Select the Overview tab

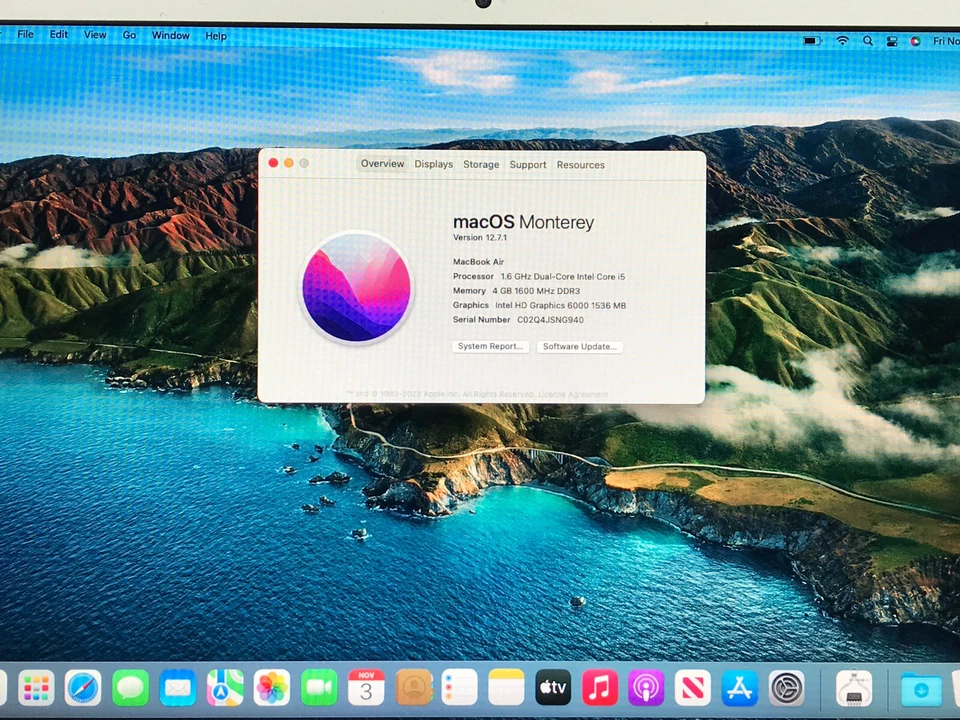(x=382, y=163)
